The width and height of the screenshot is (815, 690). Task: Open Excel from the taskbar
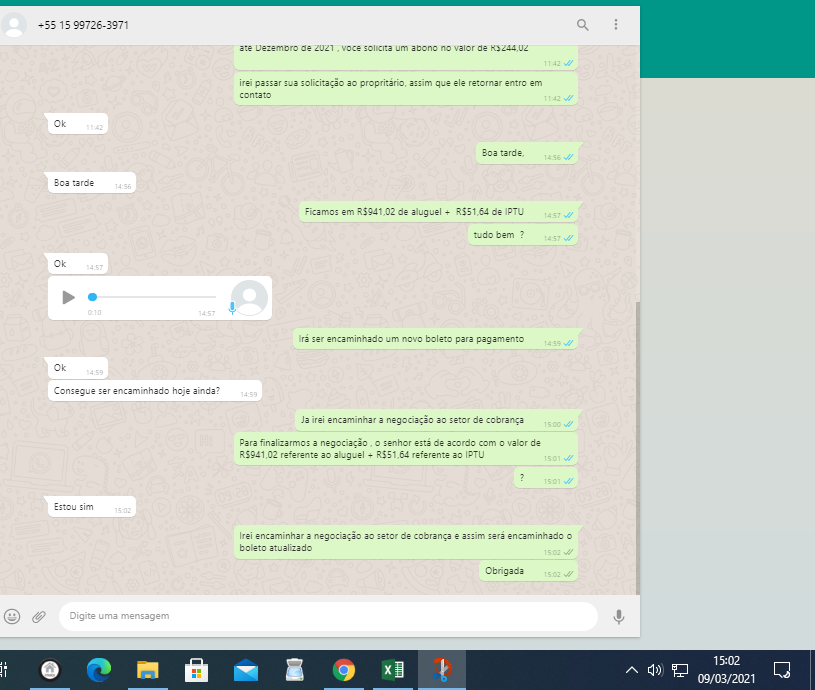(392, 670)
